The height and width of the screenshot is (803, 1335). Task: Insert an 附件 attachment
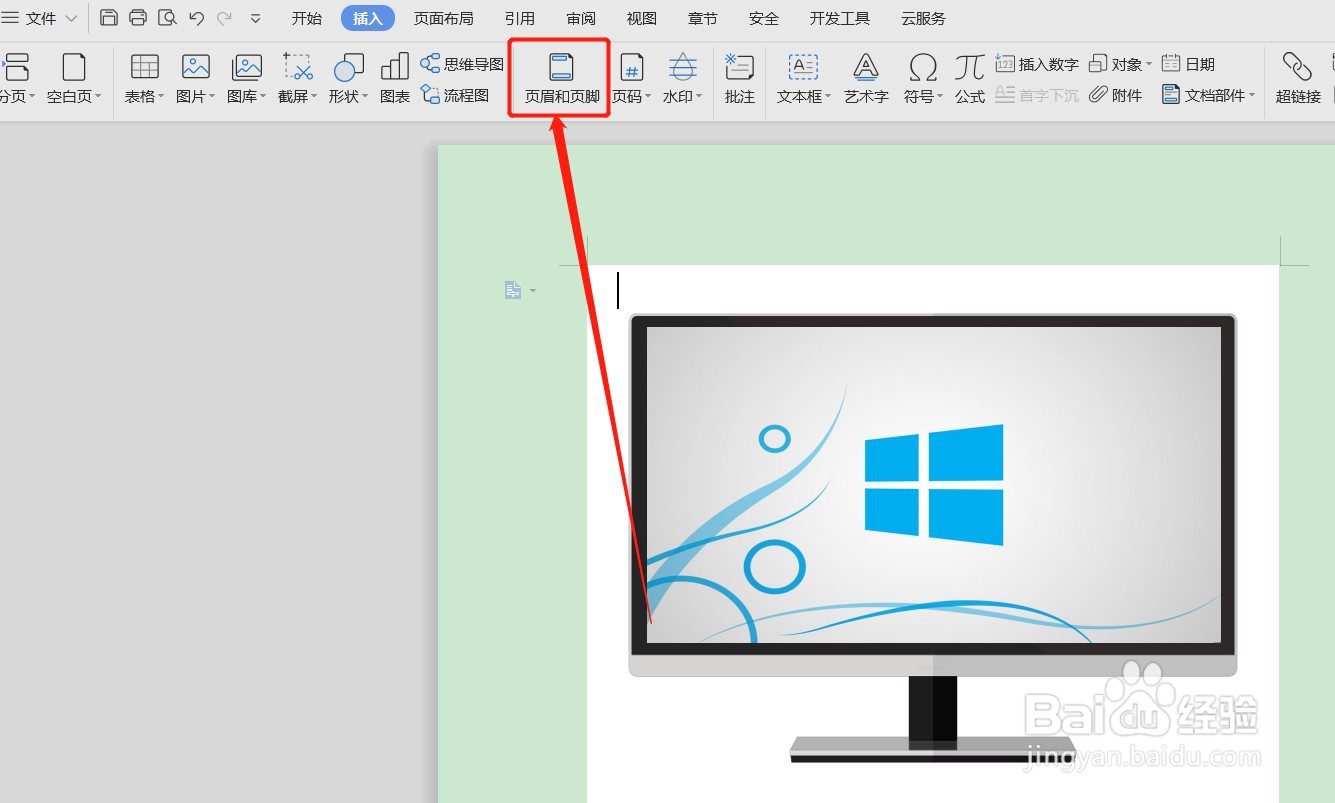1116,96
